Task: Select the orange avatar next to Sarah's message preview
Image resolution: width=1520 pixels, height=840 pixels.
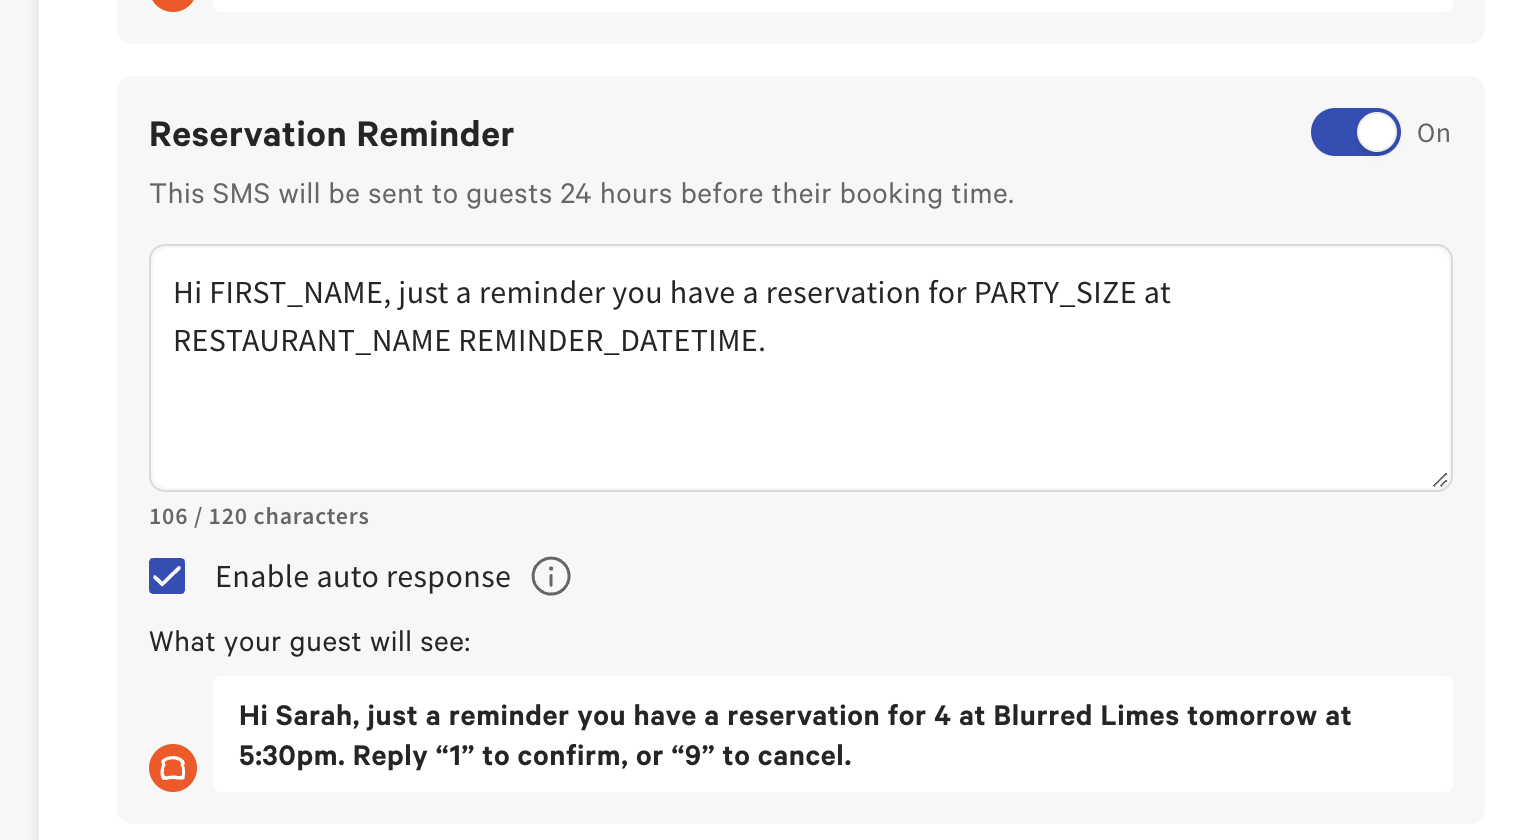Action: click(173, 768)
